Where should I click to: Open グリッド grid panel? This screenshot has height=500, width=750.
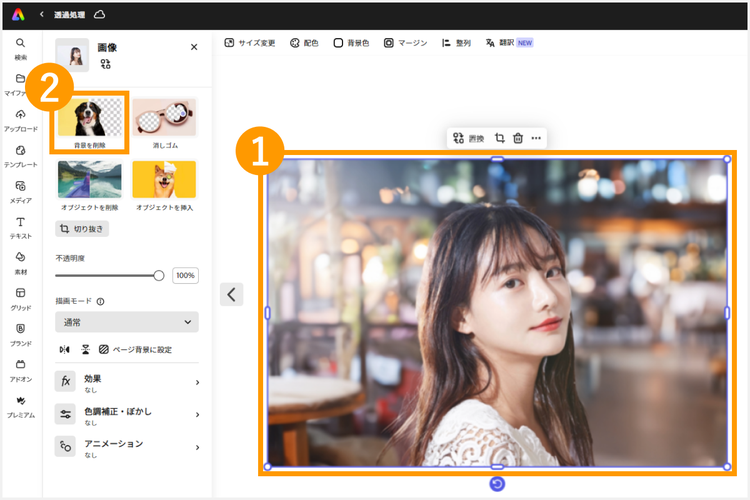tap(21, 300)
